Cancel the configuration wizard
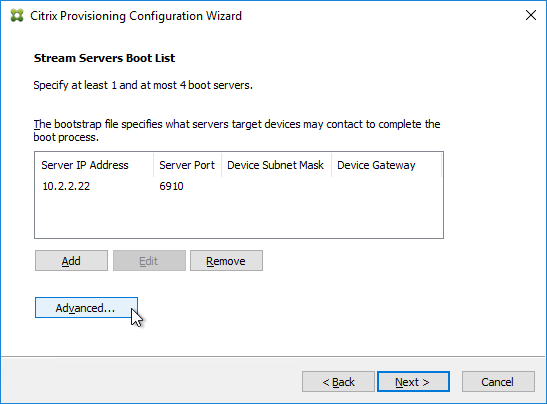Viewport: 547px width, 404px height. tap(498, 382)
